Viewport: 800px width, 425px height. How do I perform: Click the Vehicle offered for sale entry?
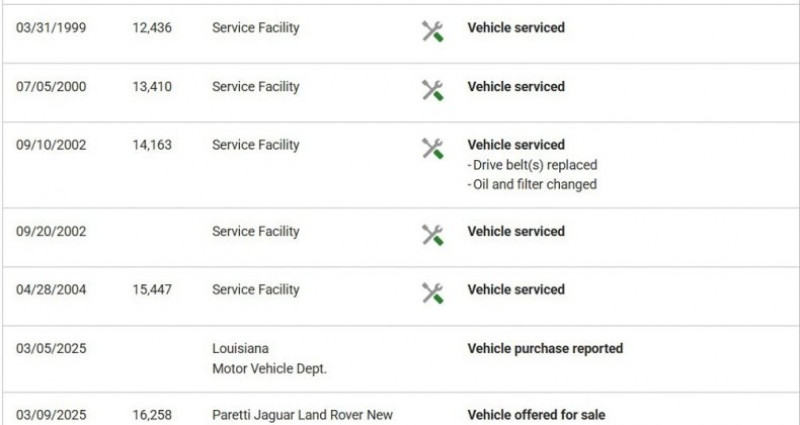point(536,415)
